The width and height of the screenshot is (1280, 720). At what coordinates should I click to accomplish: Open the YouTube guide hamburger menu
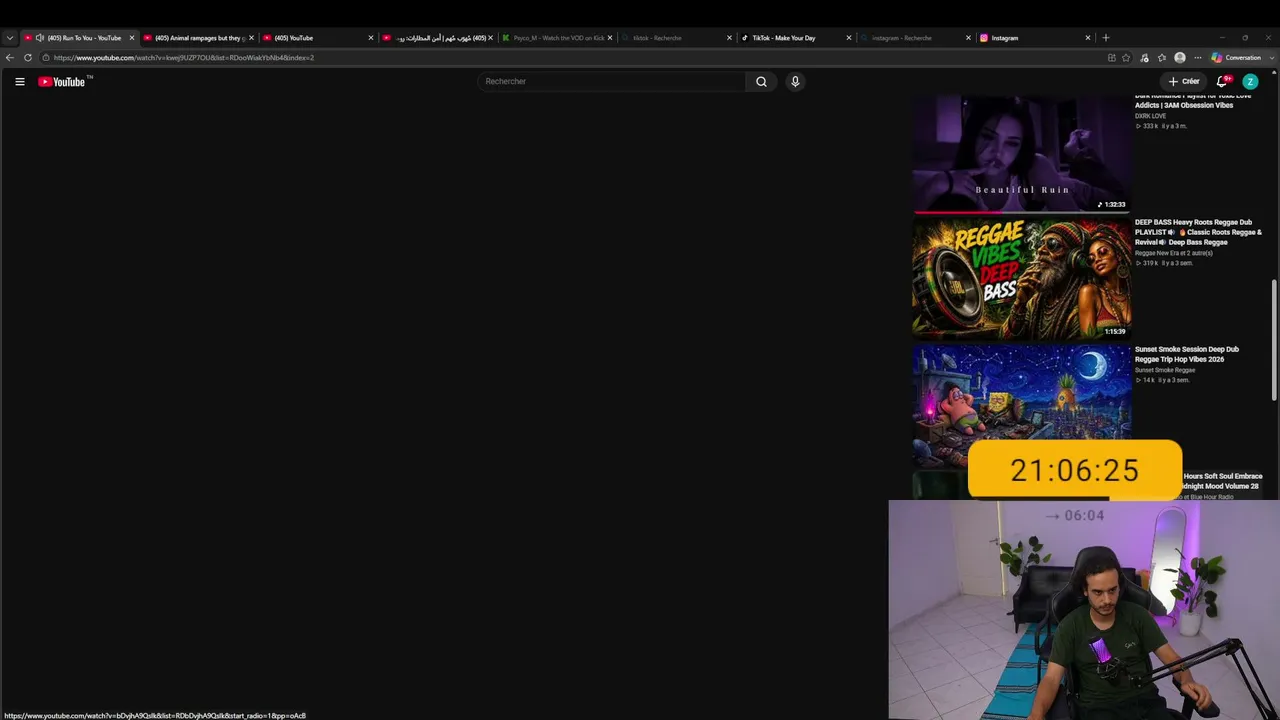tap(20, 81)
